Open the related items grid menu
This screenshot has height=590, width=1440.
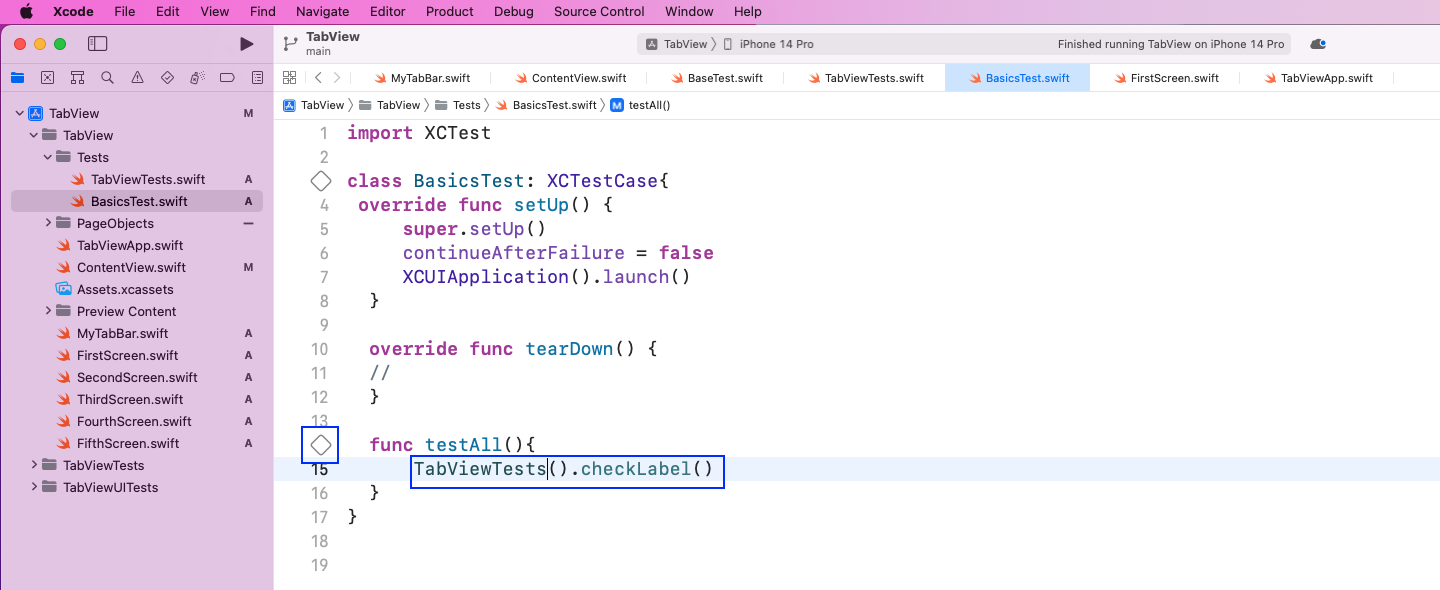coord(289,78)
